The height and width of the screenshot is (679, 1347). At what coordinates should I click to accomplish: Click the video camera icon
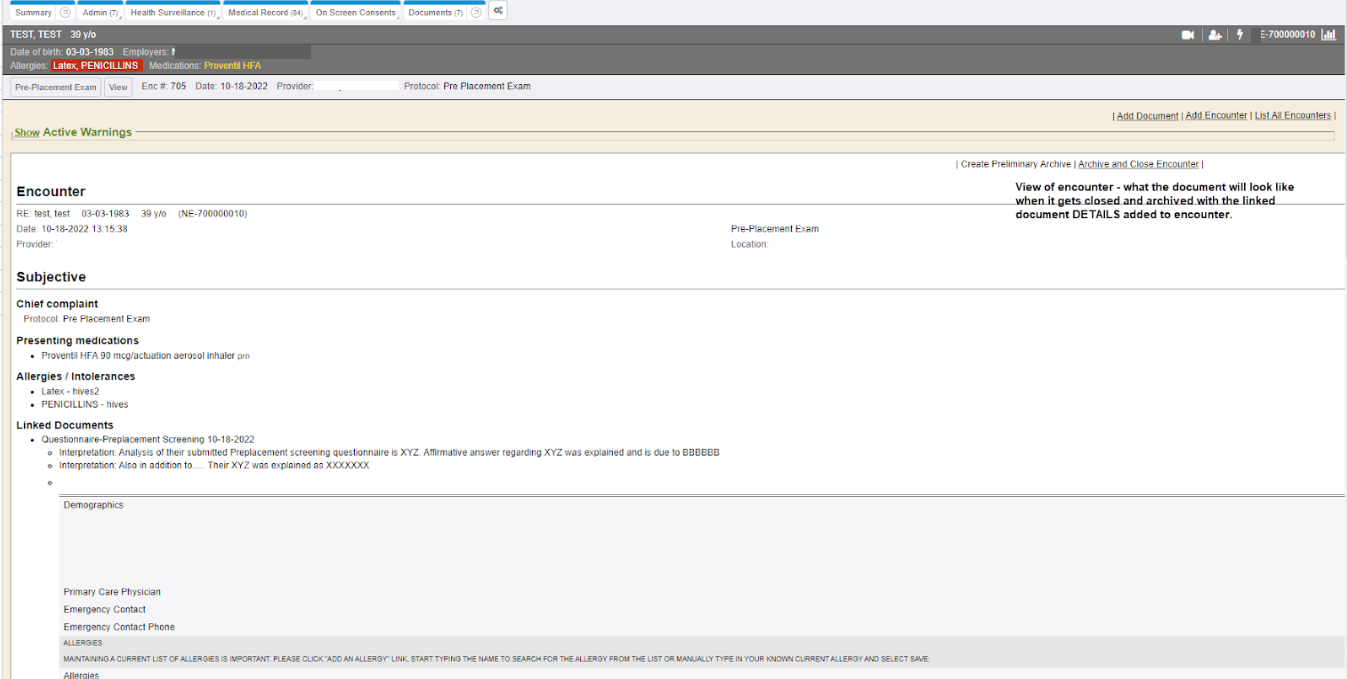click(x=1188, y=35)
